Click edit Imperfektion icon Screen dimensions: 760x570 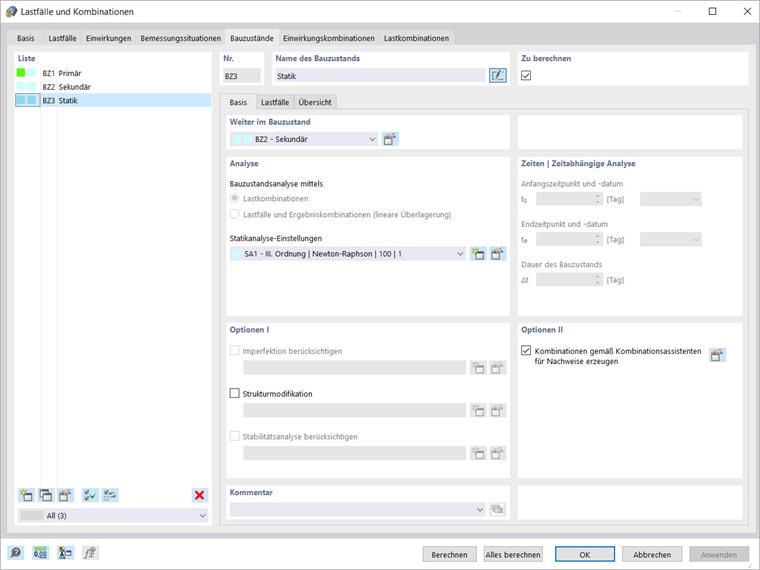pos(497,368)
